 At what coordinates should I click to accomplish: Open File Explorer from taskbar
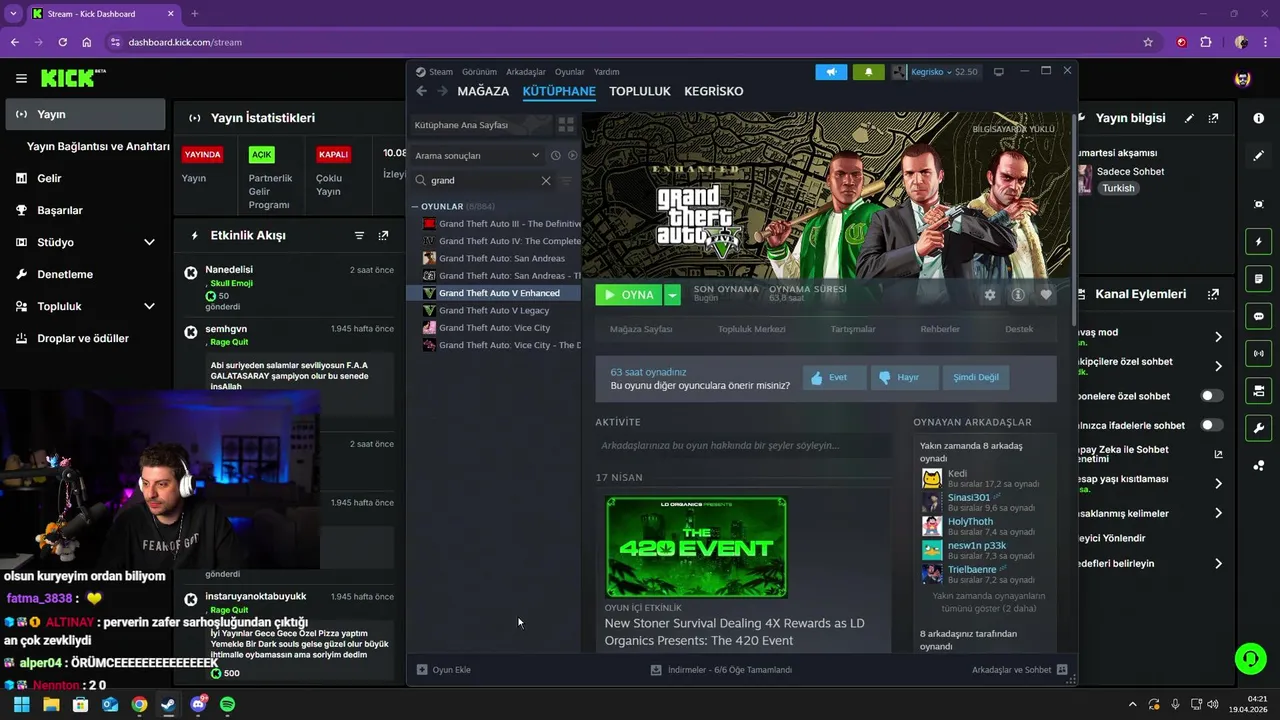[51, 705]
